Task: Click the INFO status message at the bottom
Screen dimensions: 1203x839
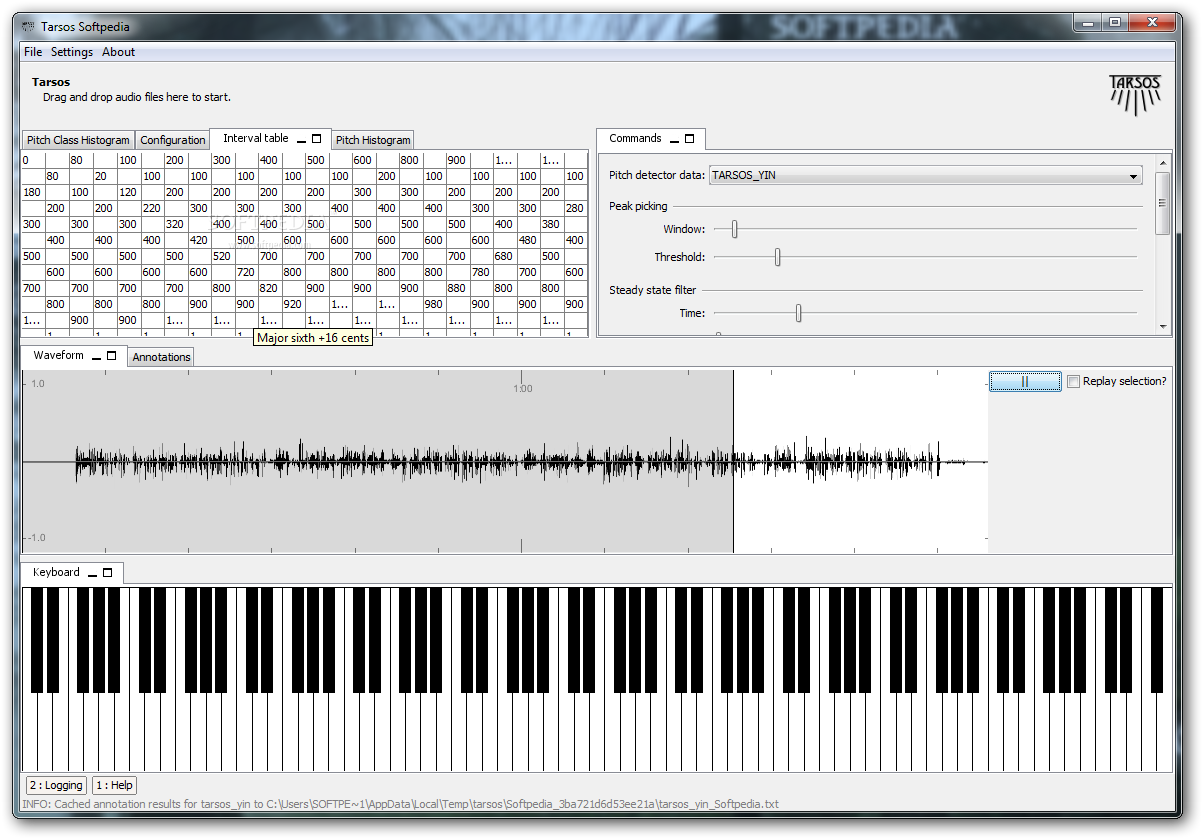Action: point(401,804)
